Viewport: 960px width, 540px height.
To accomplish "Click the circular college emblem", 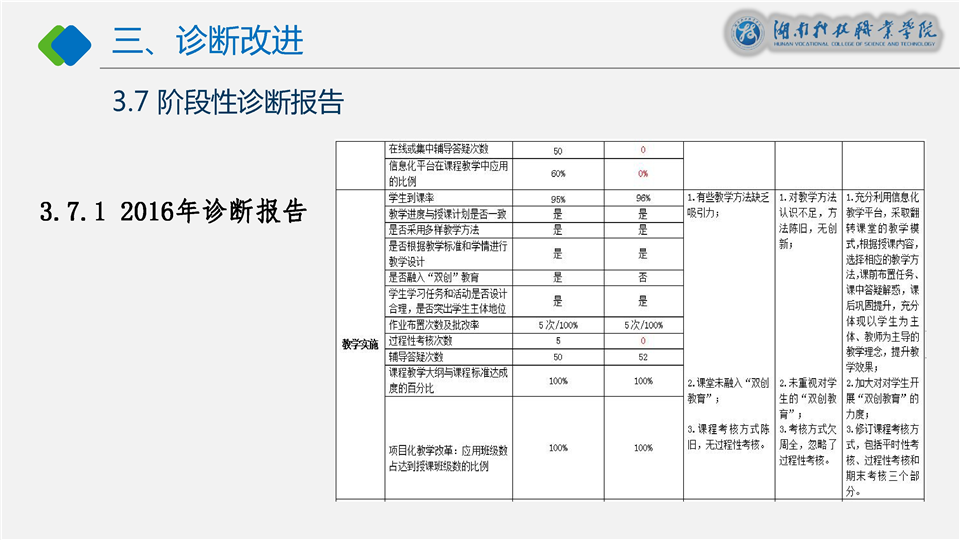I will 747,33.
